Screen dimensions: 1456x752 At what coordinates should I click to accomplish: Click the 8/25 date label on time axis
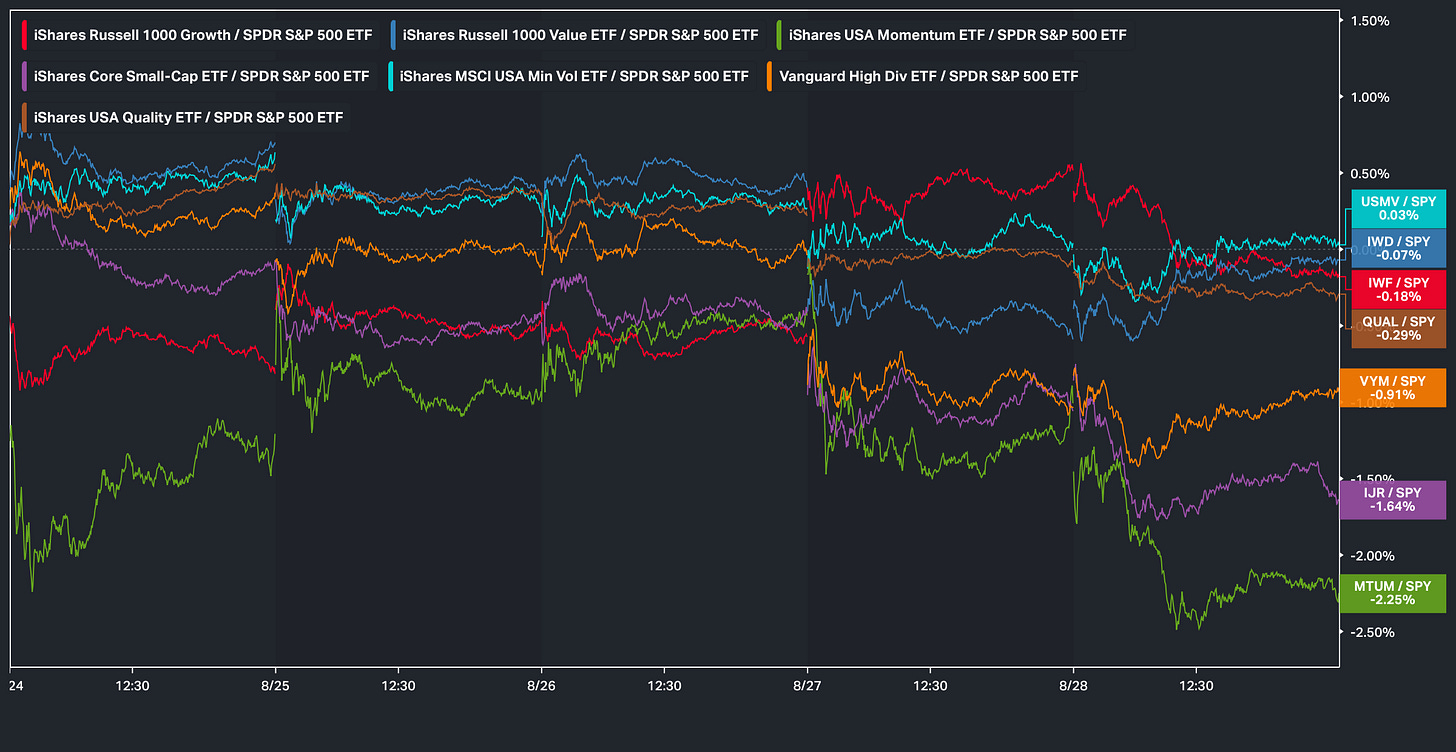[276, 686]
